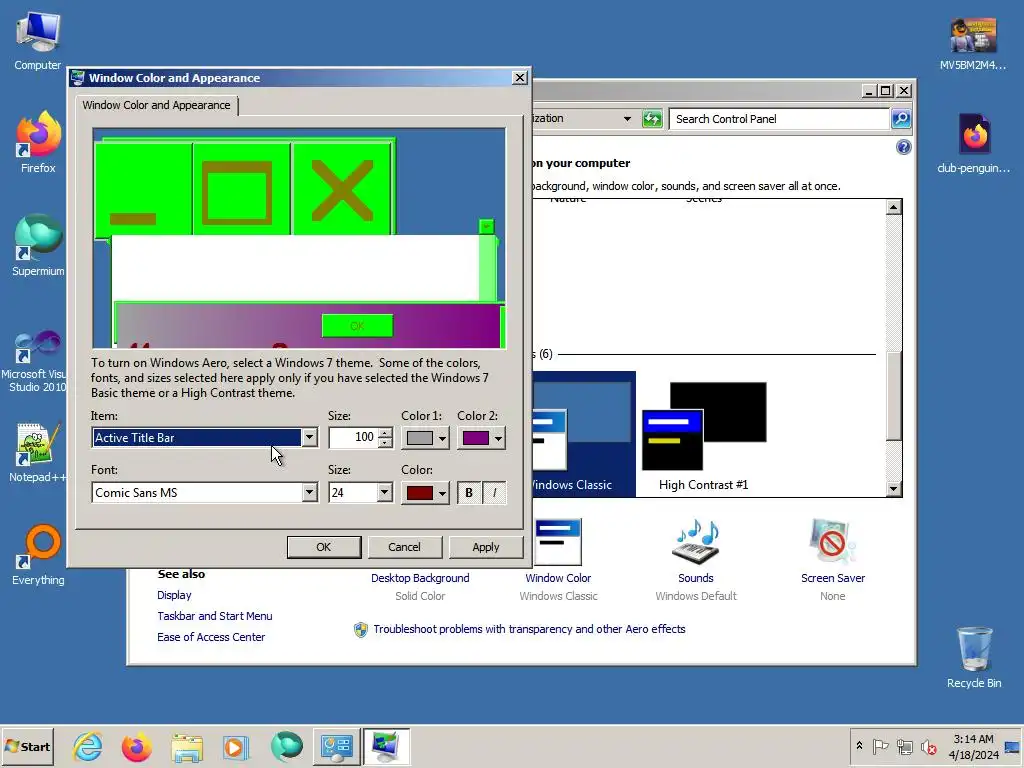Screen dimensions: 1024x768
Task: Click the Screen Saver icon
Action: 832,542
